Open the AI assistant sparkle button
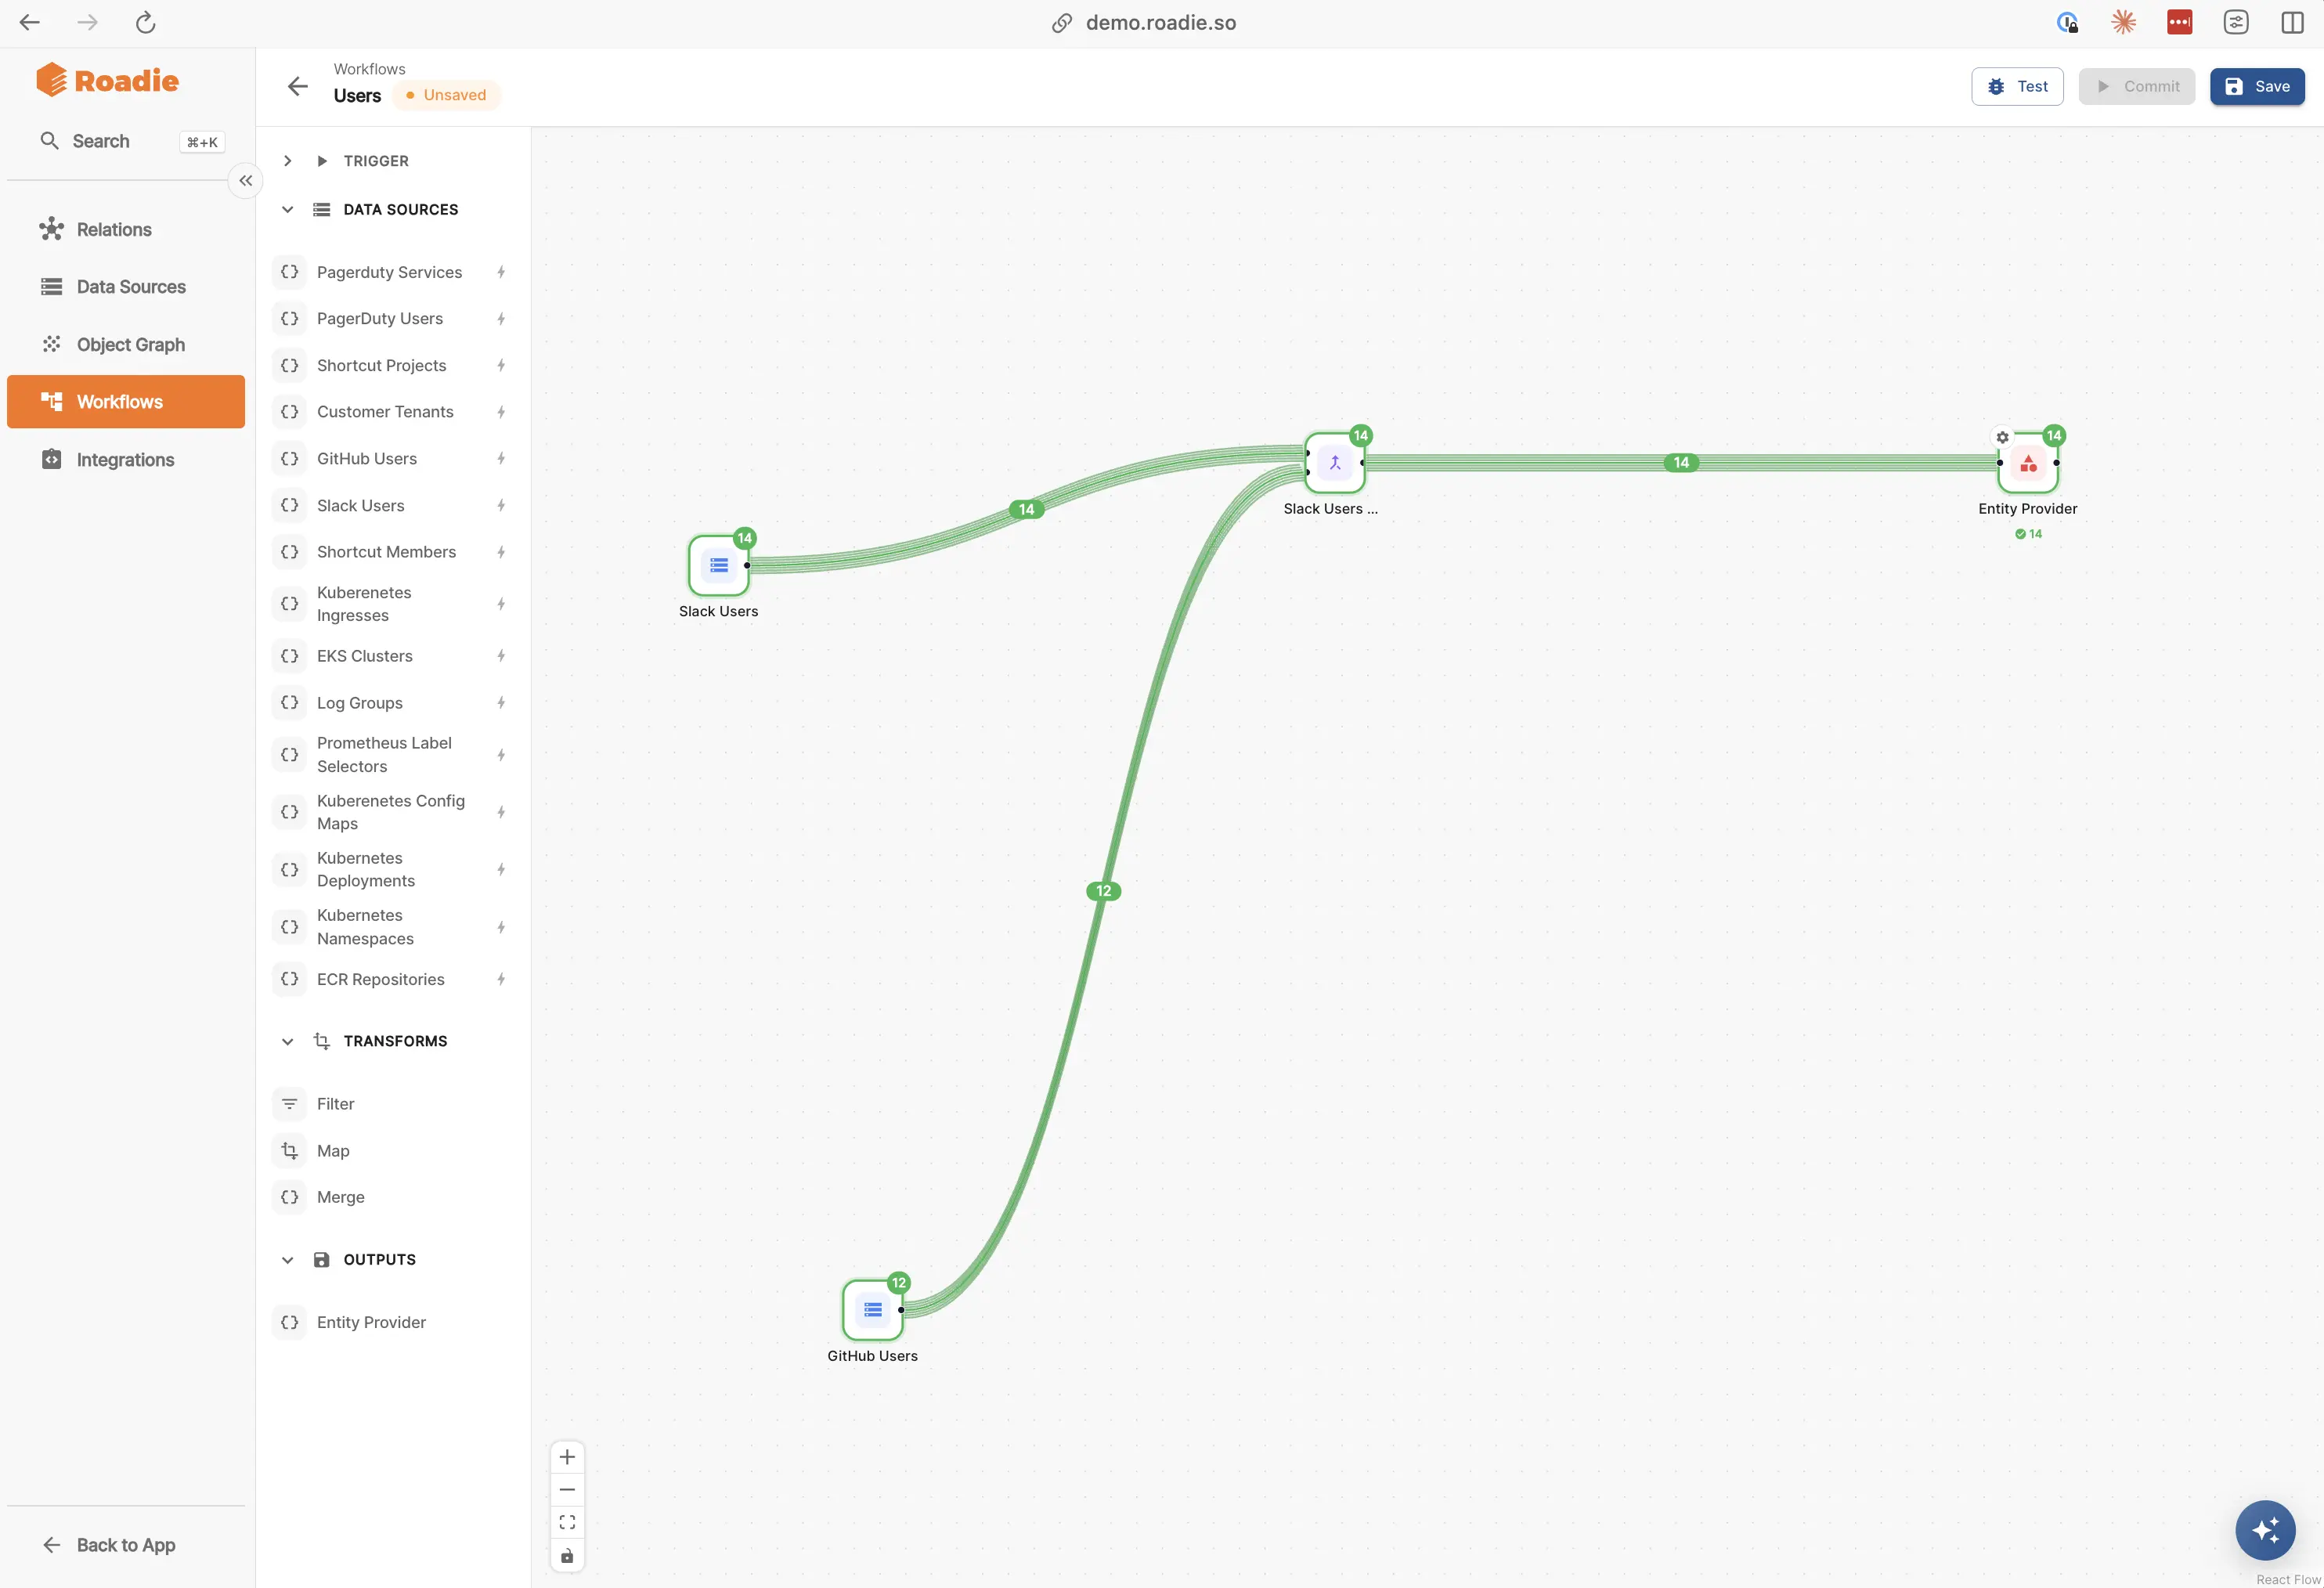 click(2265, 1530)
